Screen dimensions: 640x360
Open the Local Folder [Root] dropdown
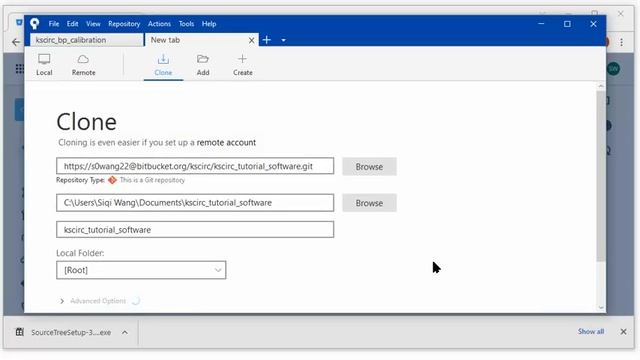pos(141,270)
